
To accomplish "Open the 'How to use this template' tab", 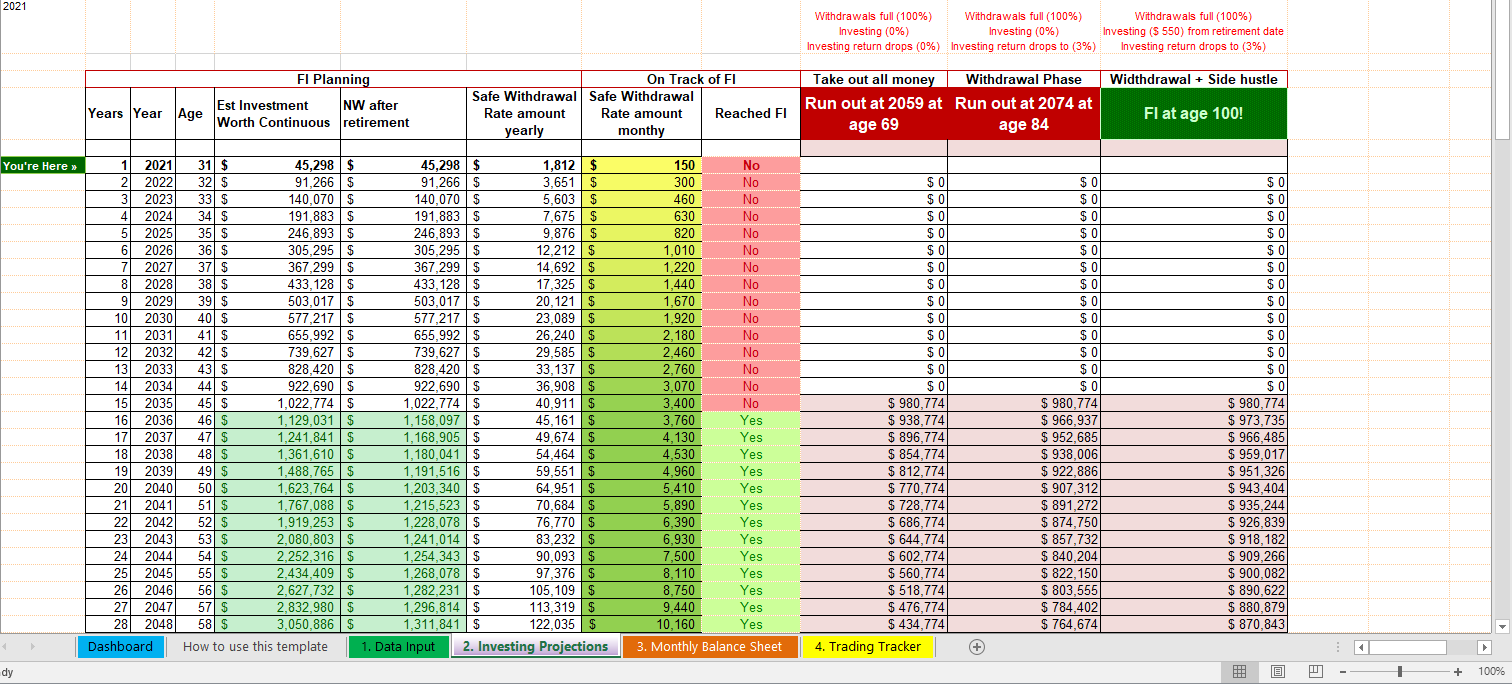I will [255, 647].
